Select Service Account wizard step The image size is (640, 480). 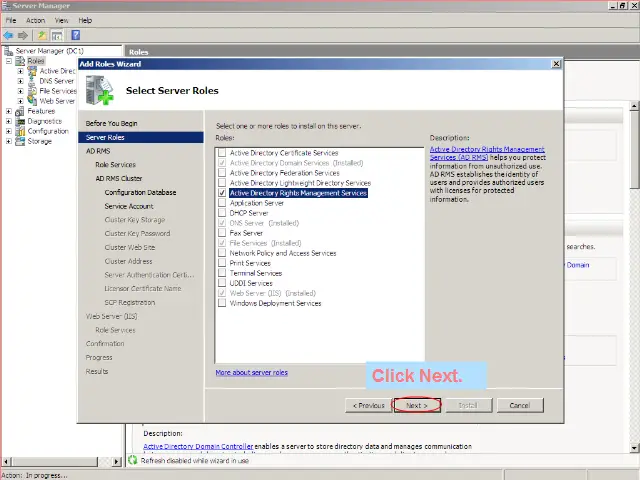(129, 206)
